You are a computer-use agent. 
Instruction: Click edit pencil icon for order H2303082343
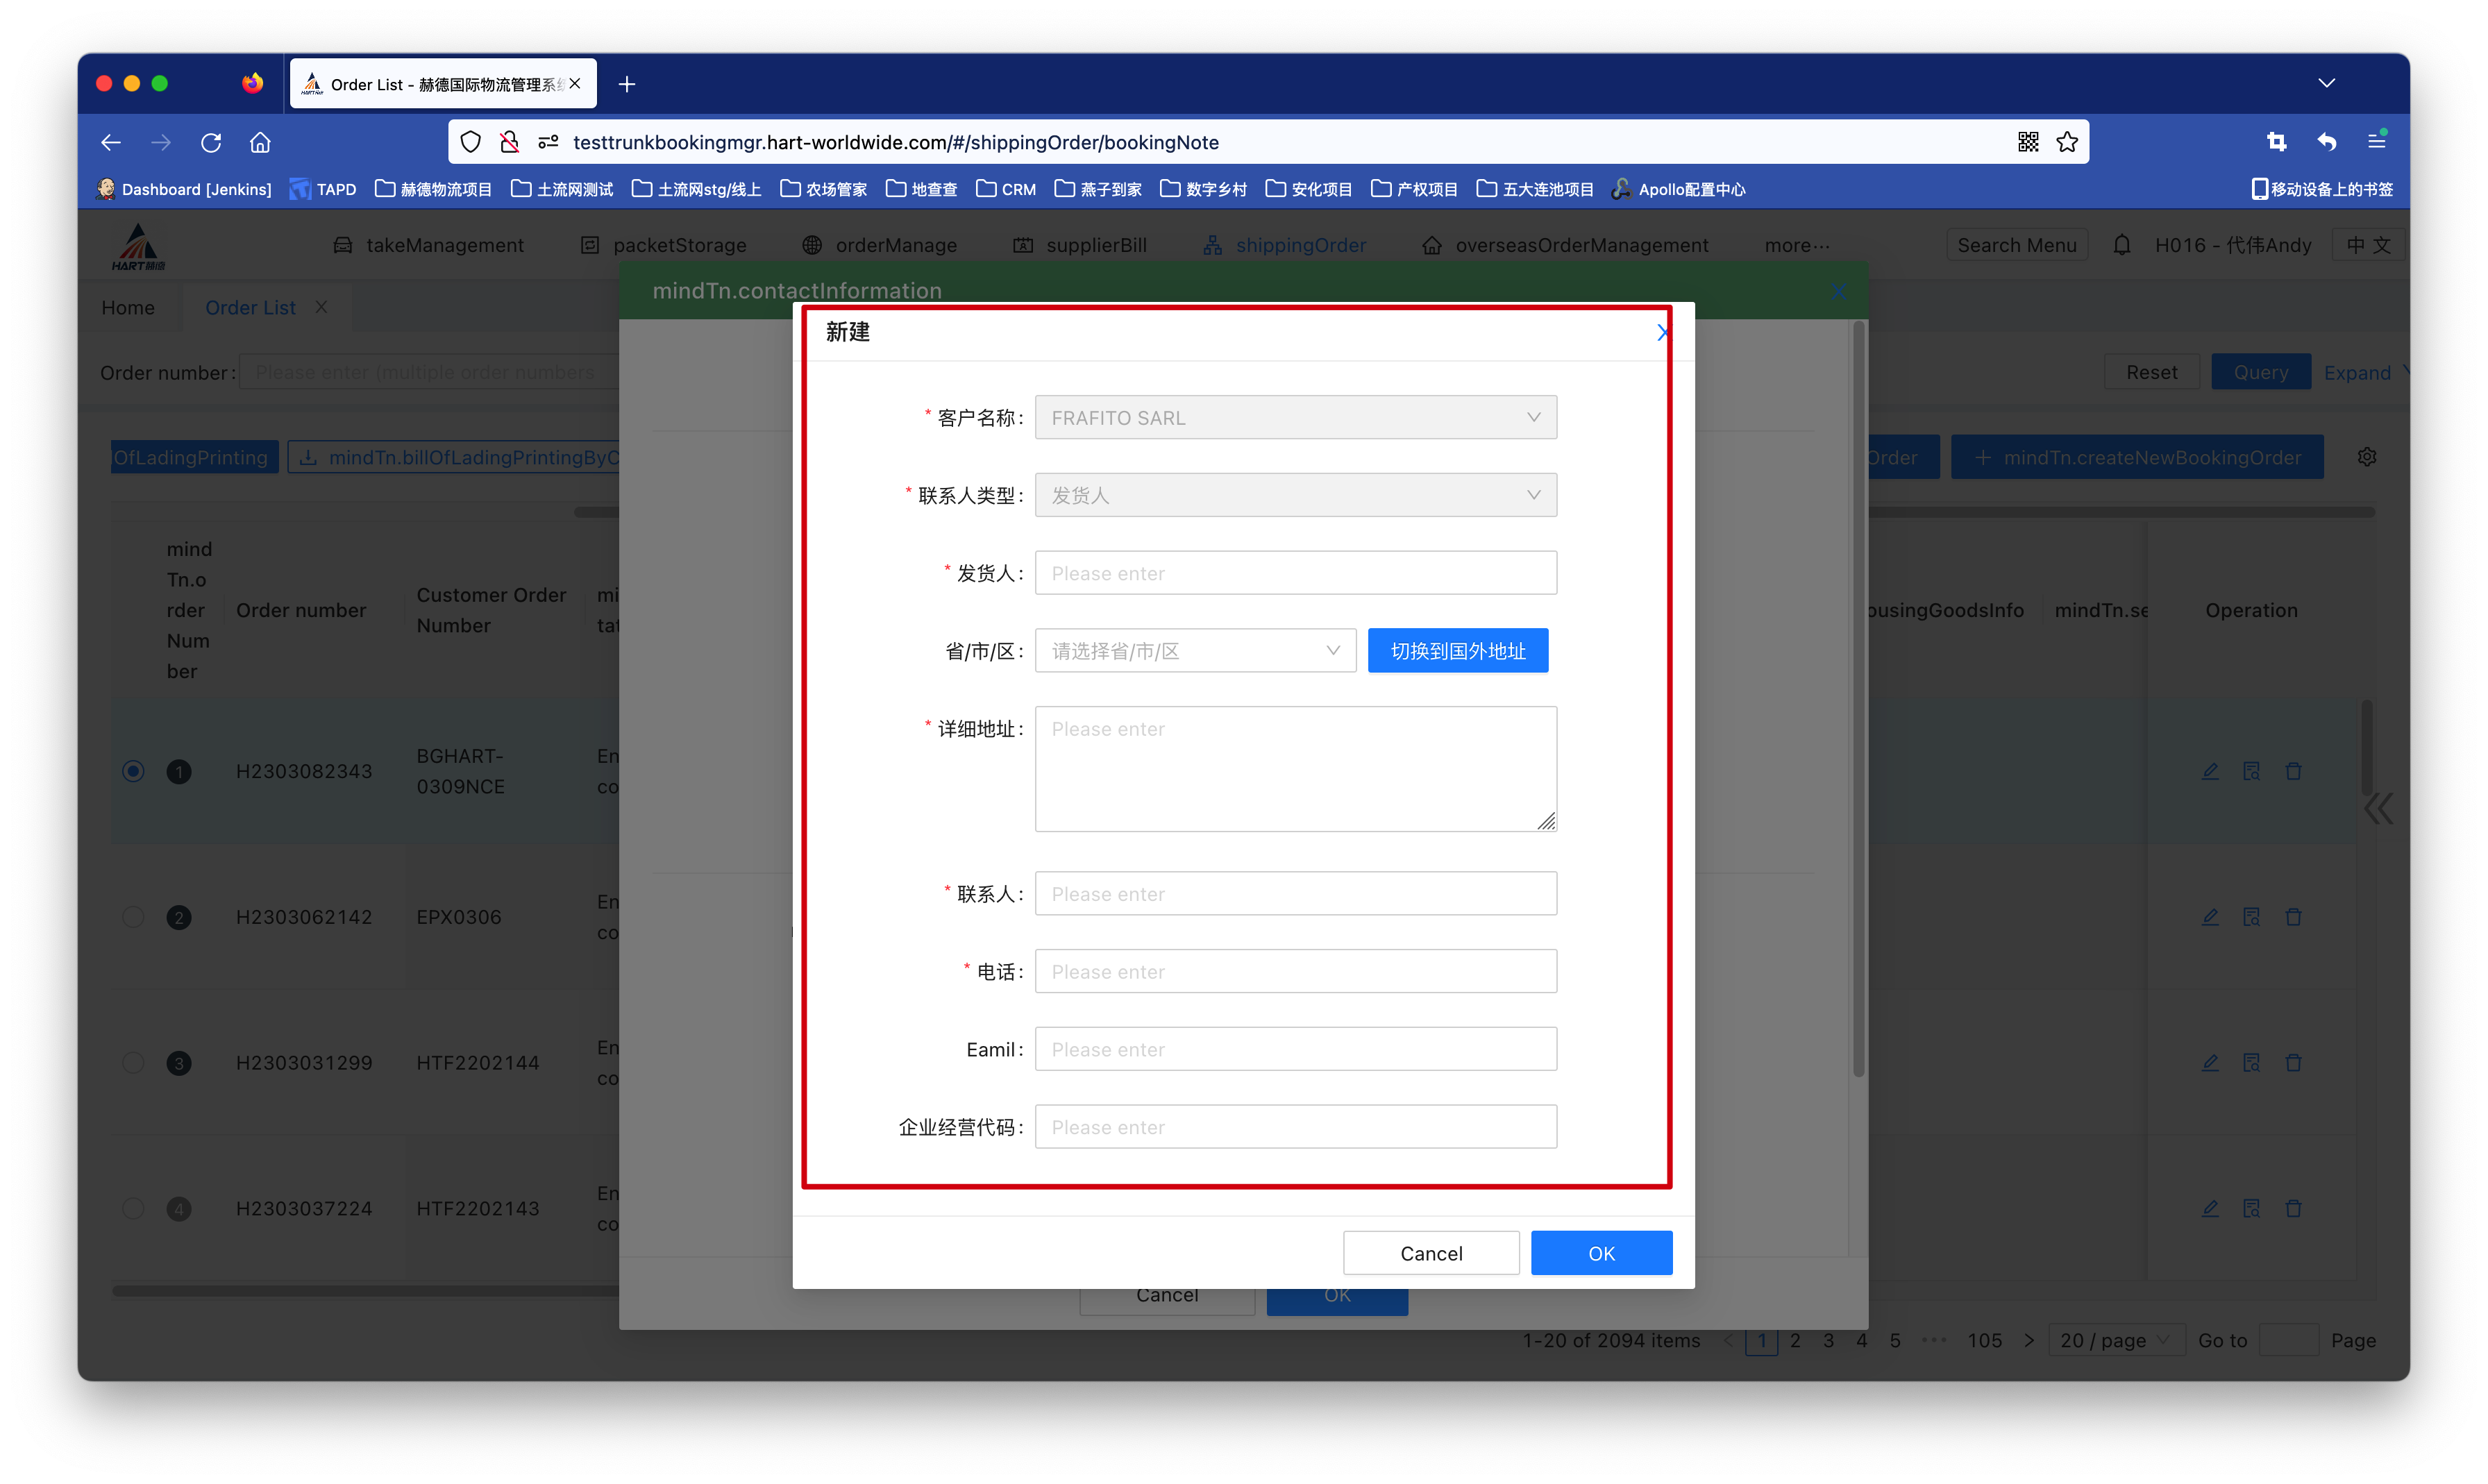tap(2210, 771)
